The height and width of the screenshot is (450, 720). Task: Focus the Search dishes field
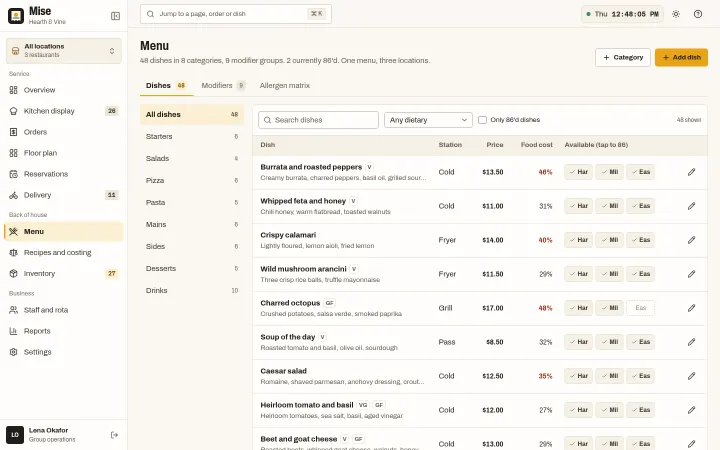318,120
